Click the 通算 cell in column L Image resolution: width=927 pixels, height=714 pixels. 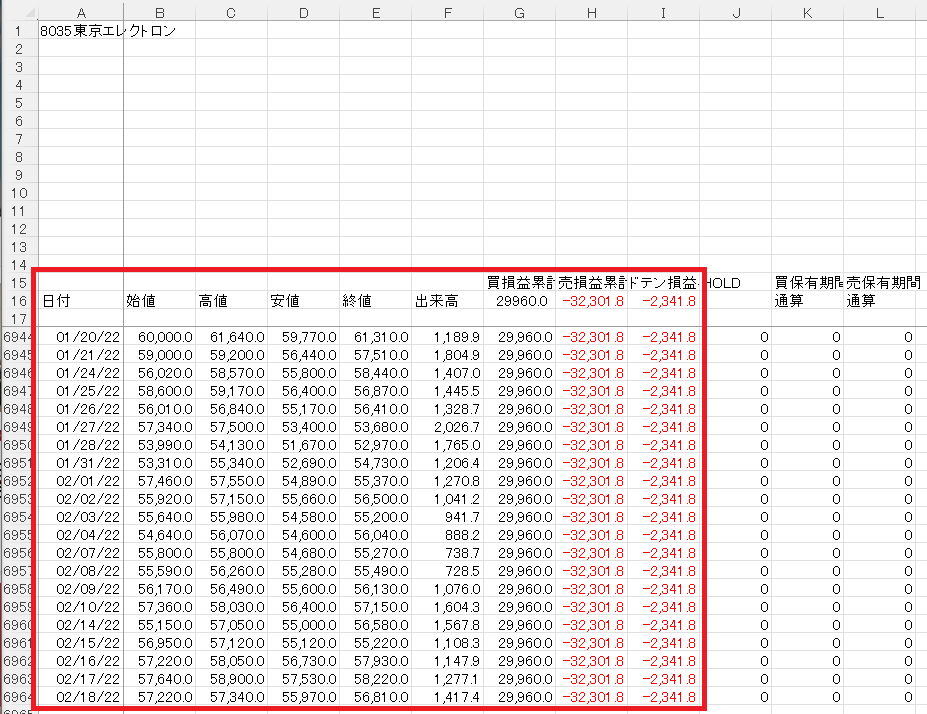(880, 301)
